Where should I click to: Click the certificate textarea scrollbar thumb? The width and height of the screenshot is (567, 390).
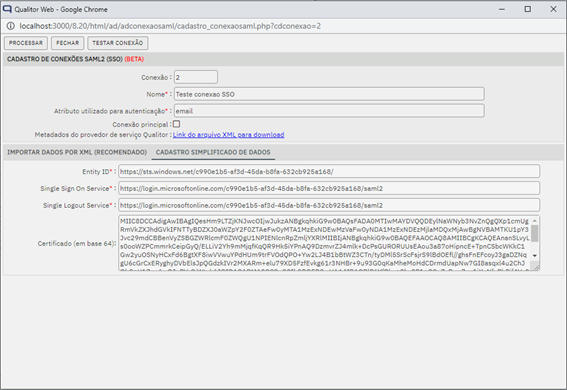pyautogui.click(x=535, y=233)
